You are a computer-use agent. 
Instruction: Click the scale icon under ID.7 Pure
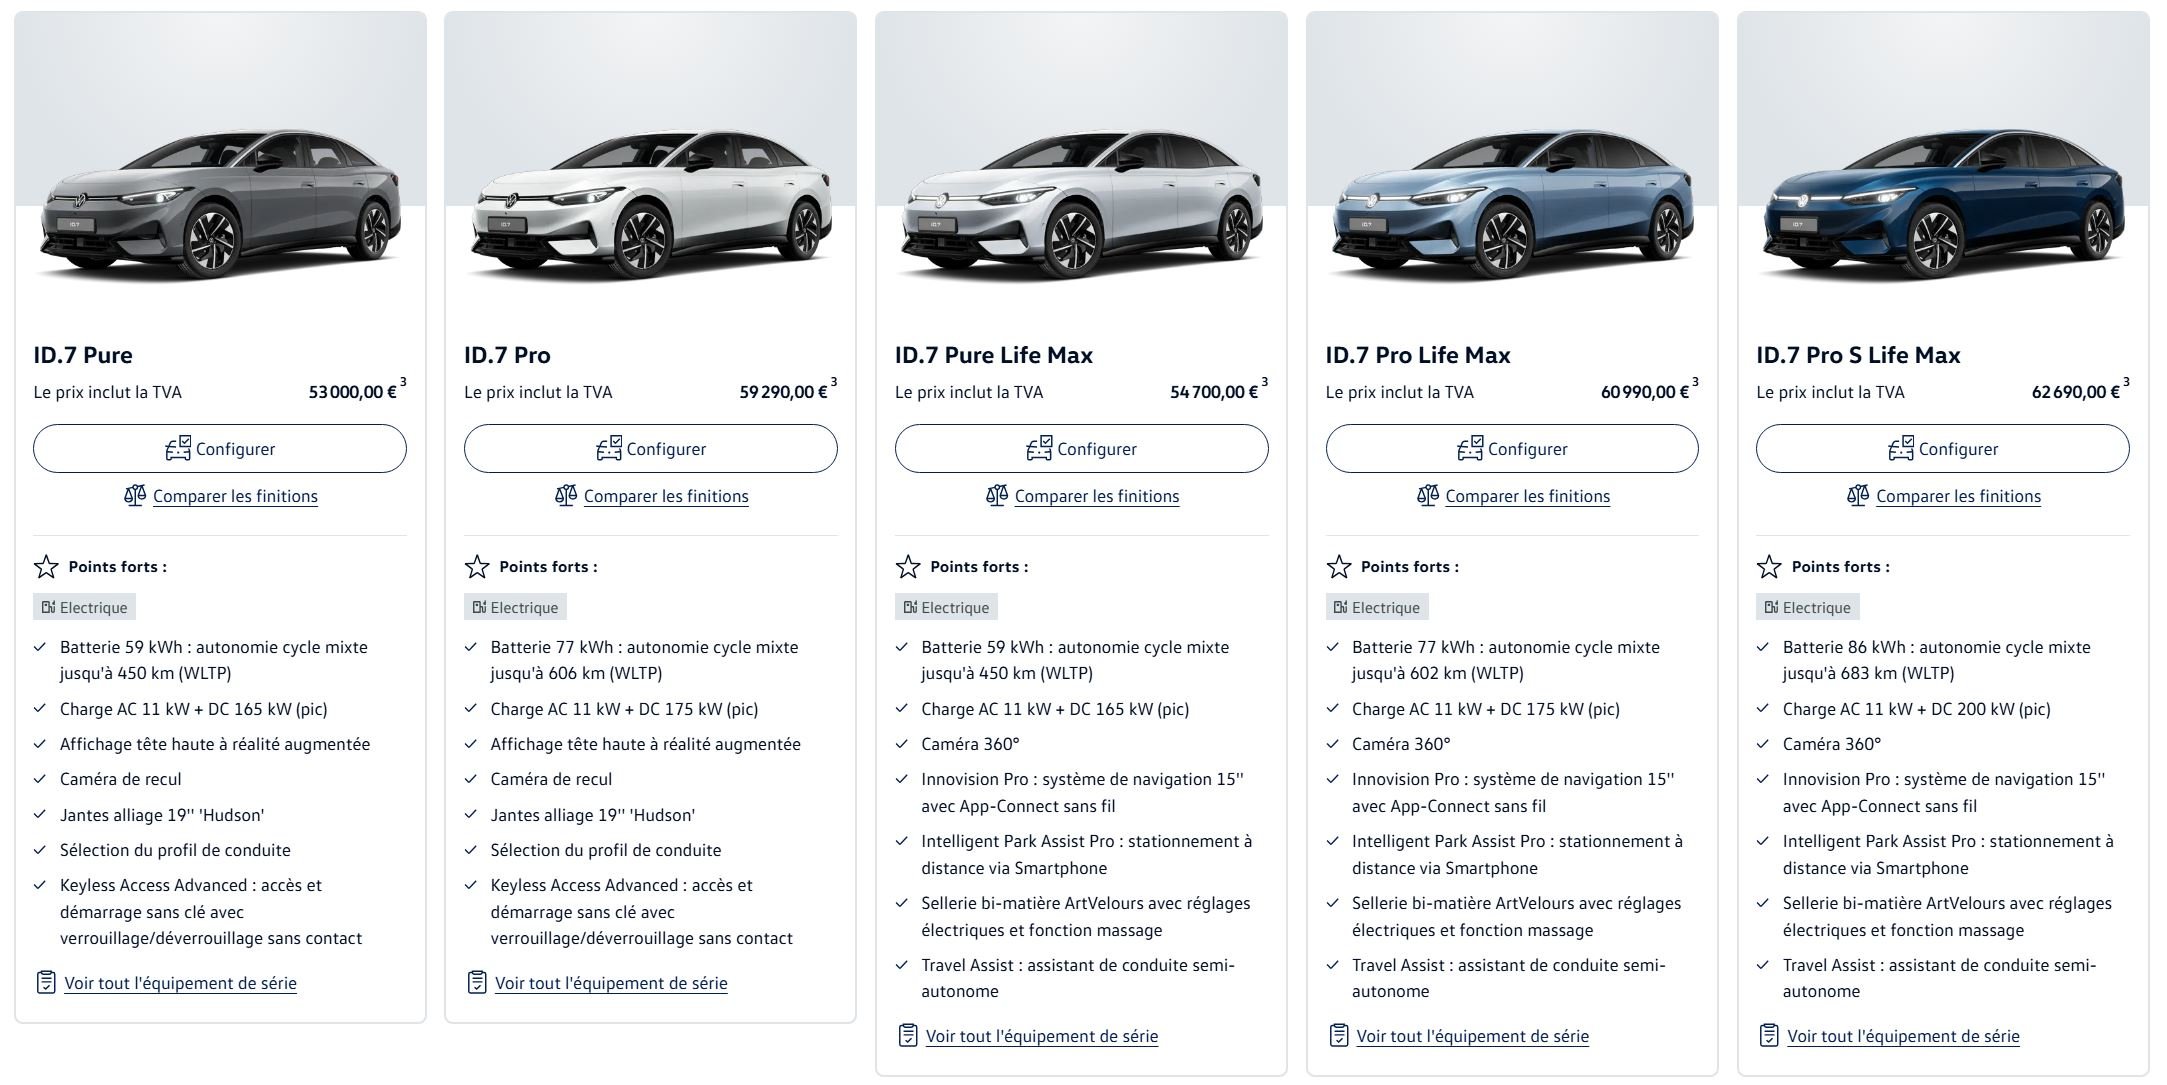tap(135, 495)
